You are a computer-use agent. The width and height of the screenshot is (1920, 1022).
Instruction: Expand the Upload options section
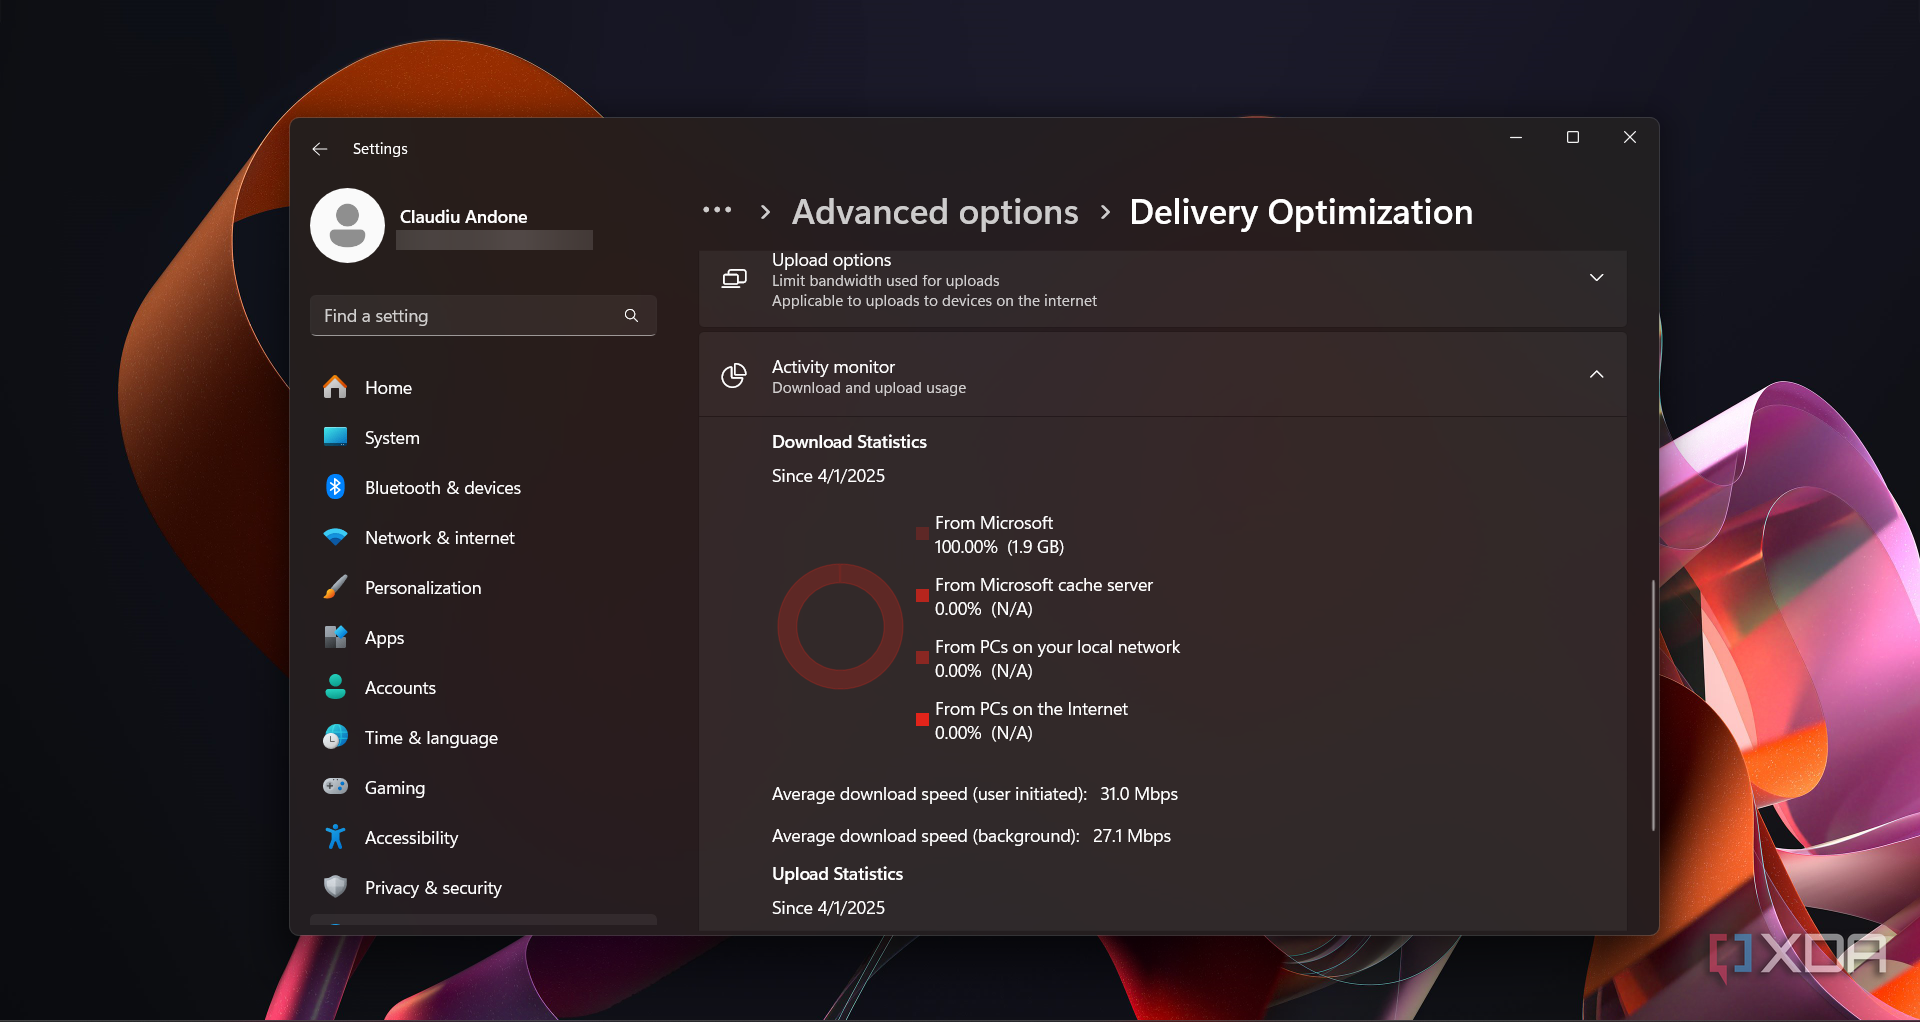(x=1597, y=278)
